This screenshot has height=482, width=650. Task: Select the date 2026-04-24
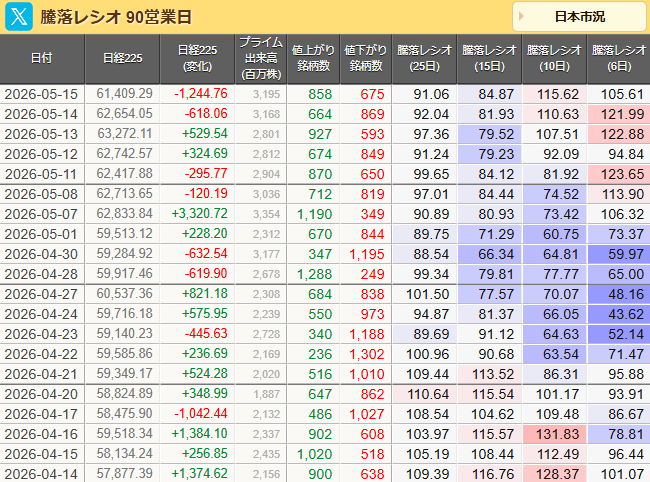pos(41,314)
